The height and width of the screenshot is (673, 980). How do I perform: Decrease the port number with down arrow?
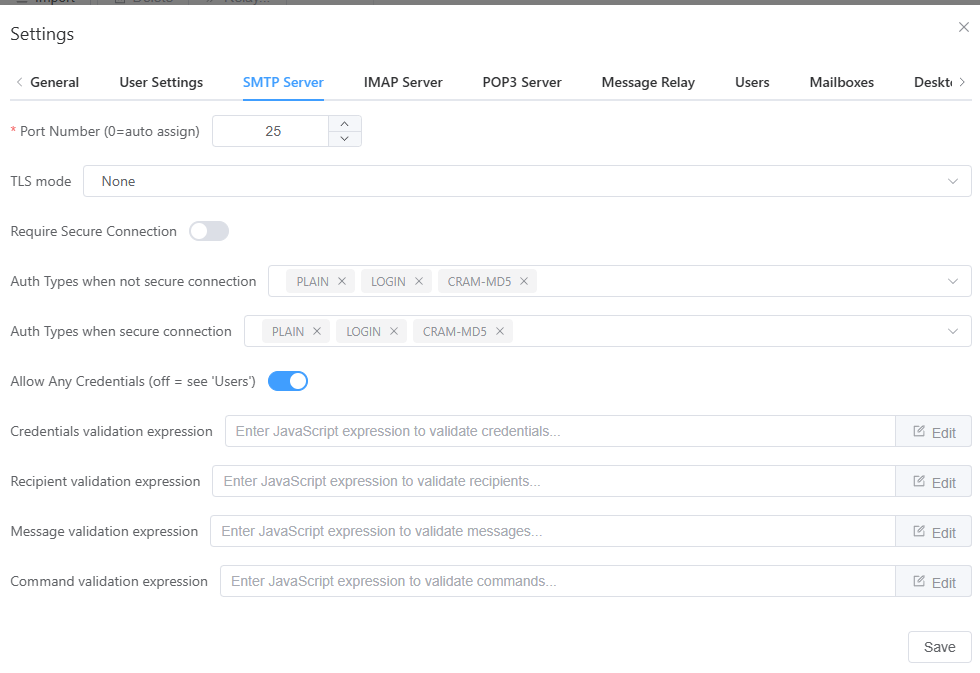[344, 139]
